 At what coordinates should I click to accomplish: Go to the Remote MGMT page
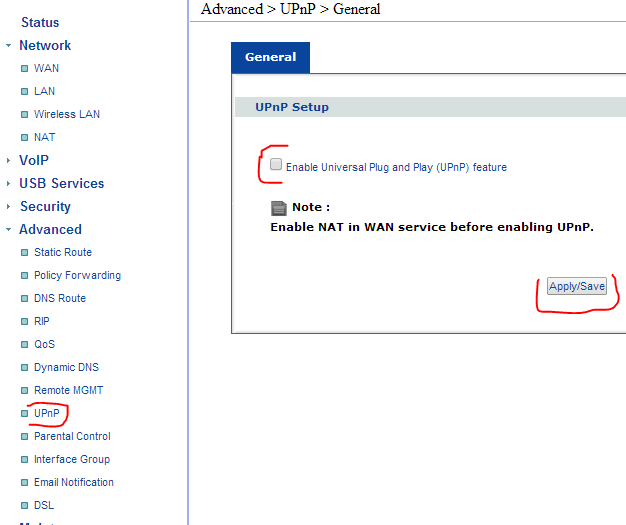point(68,390)
